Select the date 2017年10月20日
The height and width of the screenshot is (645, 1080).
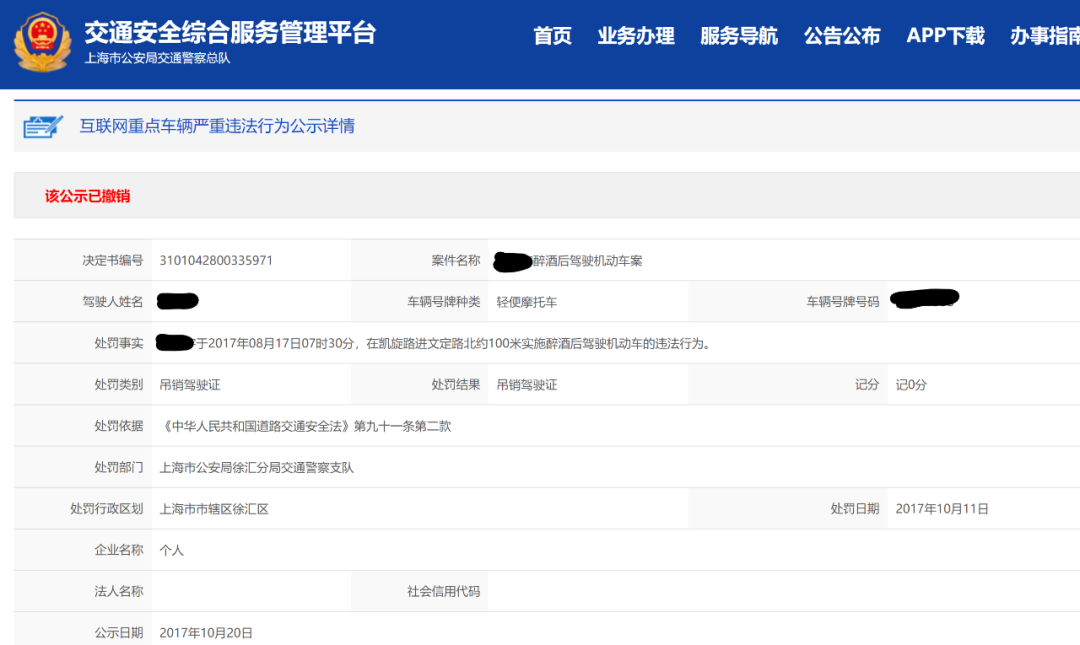click(x=206, y=633)
